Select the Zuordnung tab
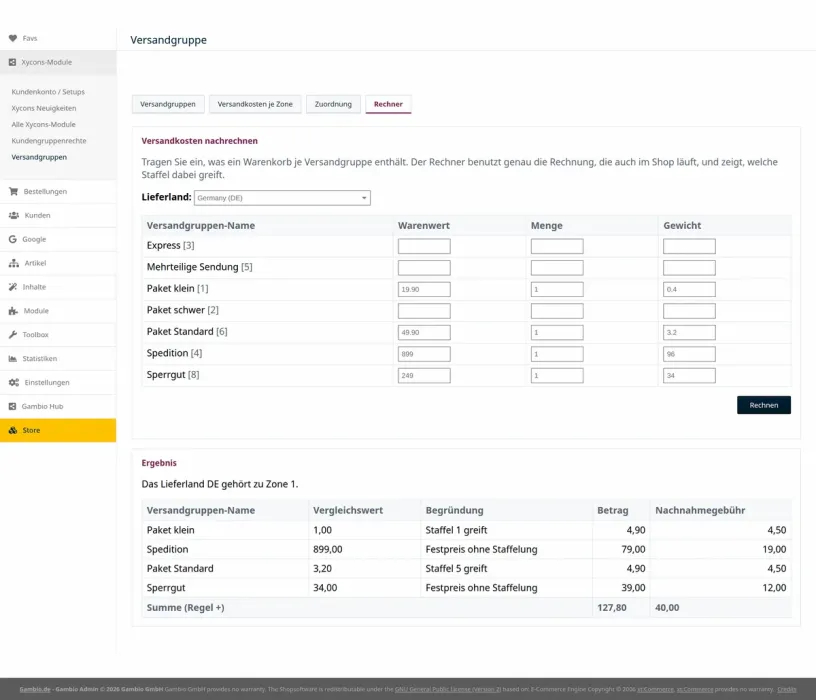Screen dimensions: 816x700 (333, 104)
